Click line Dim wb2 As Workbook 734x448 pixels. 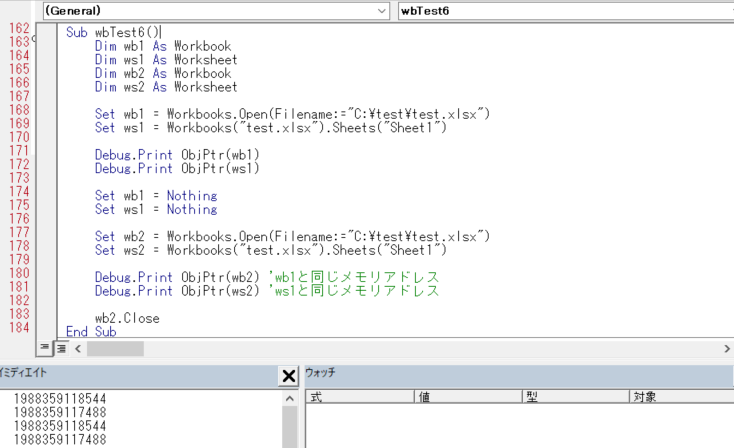click(x=163, y=73)
